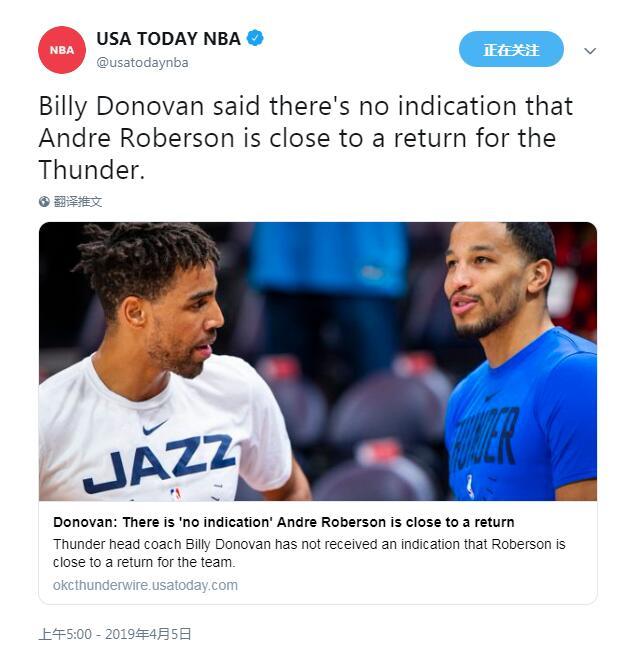The height and width of the screenshot is (652, 633).
Task: Open the USA TODAY NBA account name
Action: tap(168, 39)
